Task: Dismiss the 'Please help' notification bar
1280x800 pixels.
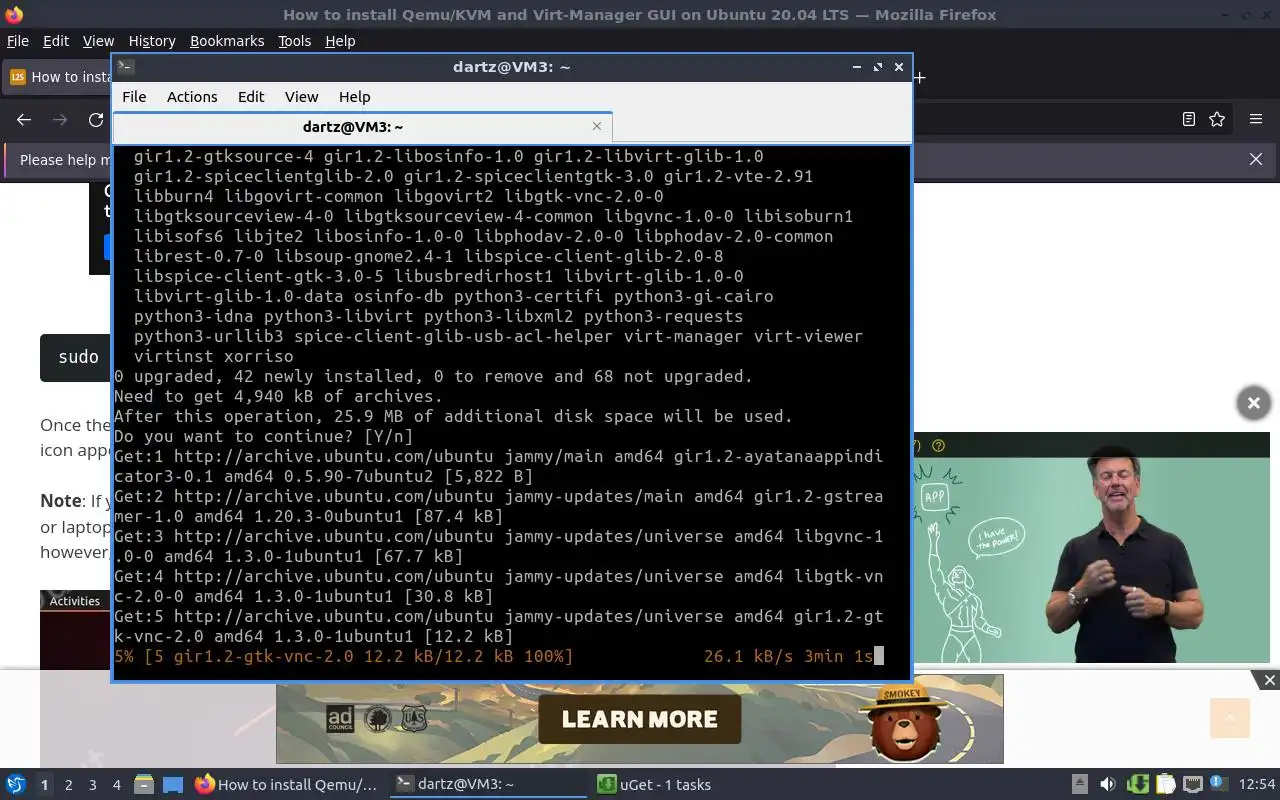Action: point(1256,159)
